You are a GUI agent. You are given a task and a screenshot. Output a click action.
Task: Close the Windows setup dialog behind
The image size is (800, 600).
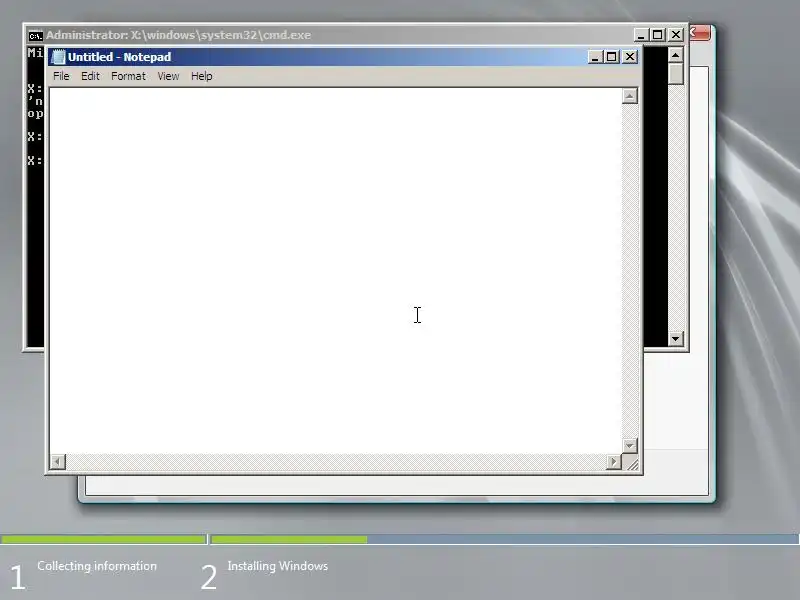700,33
